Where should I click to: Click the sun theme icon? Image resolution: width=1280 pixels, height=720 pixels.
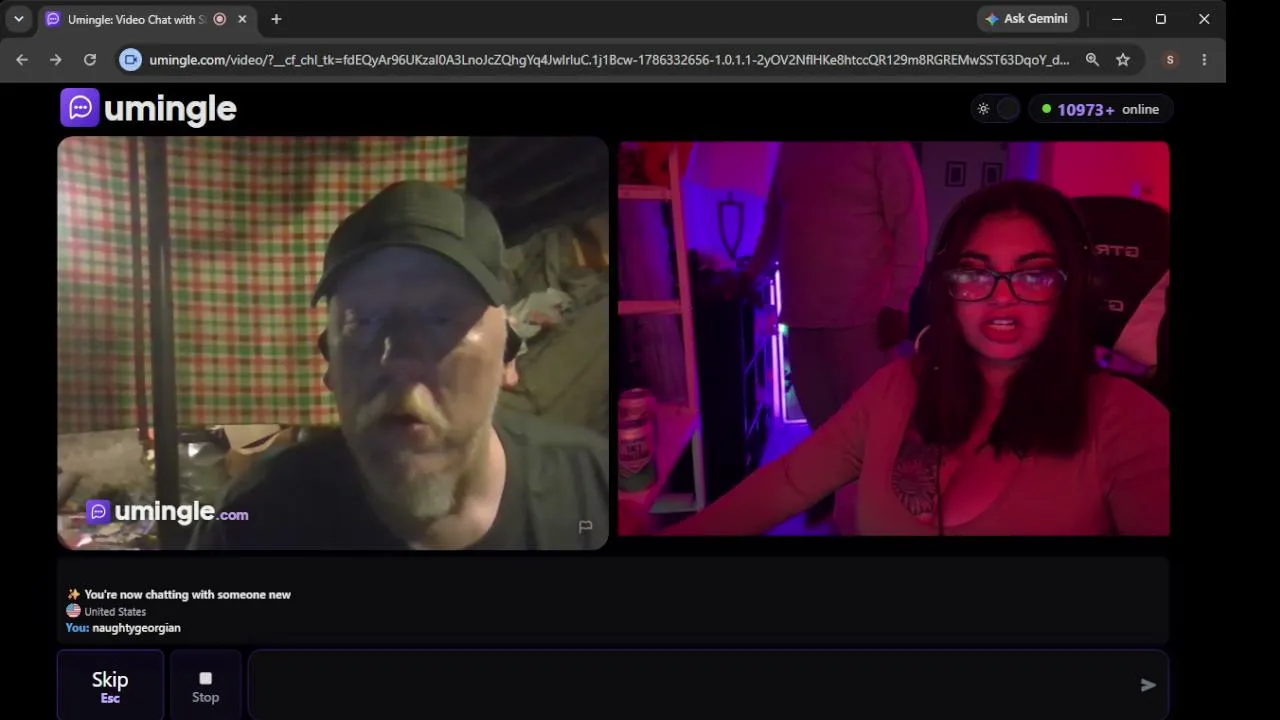point(984,109)
